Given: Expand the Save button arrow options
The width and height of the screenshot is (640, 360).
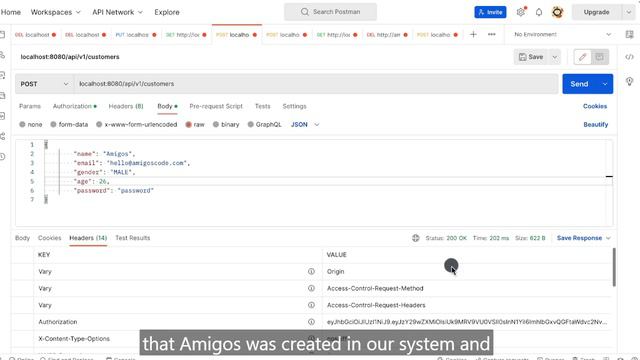Looking at the screenshot, I should (554, 57).
